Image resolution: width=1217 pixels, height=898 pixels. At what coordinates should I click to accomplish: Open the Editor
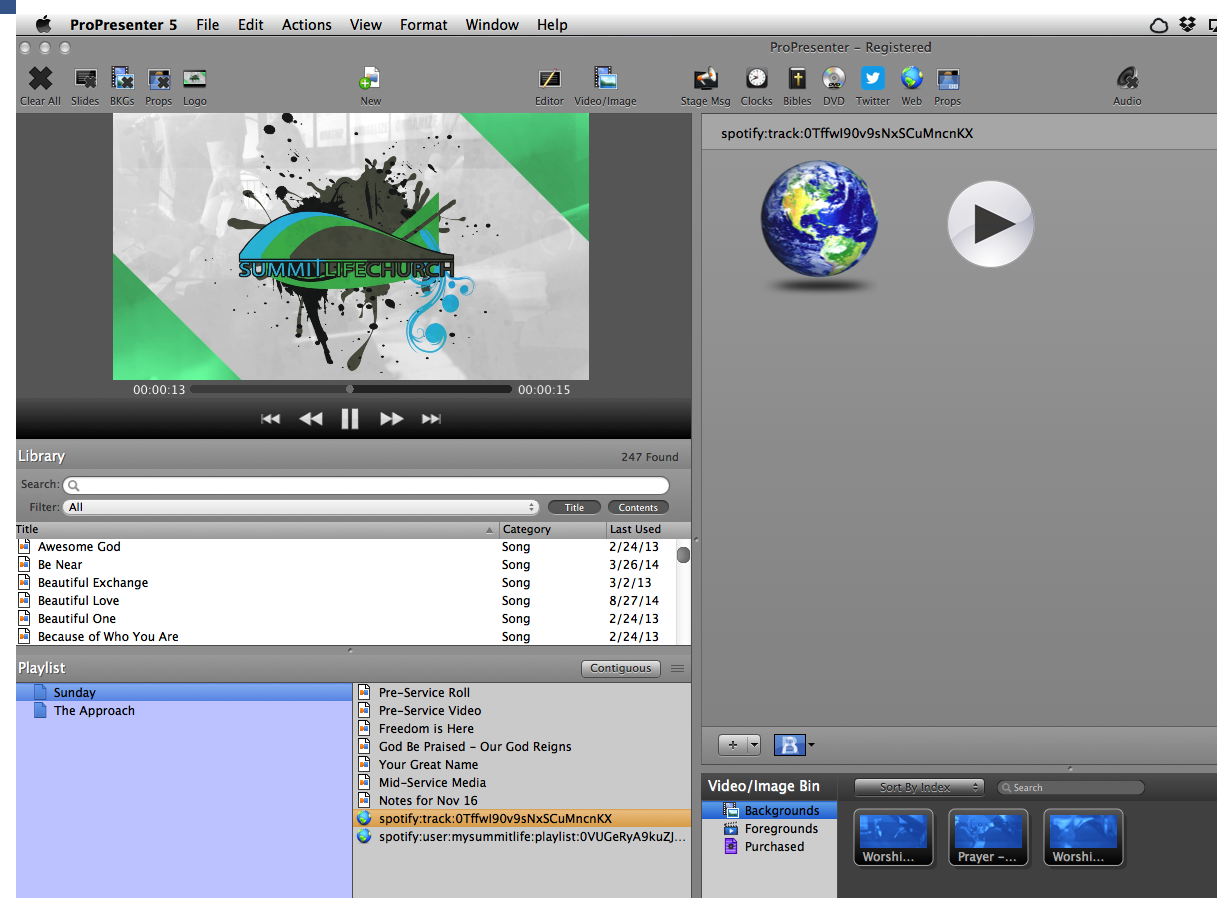tap(549, 79)
